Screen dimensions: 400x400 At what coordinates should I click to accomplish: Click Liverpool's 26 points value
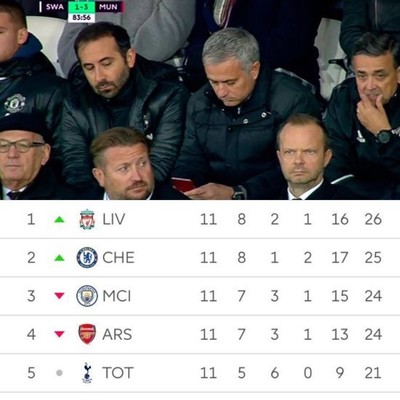pyautogui.click(x=373, y=219)
